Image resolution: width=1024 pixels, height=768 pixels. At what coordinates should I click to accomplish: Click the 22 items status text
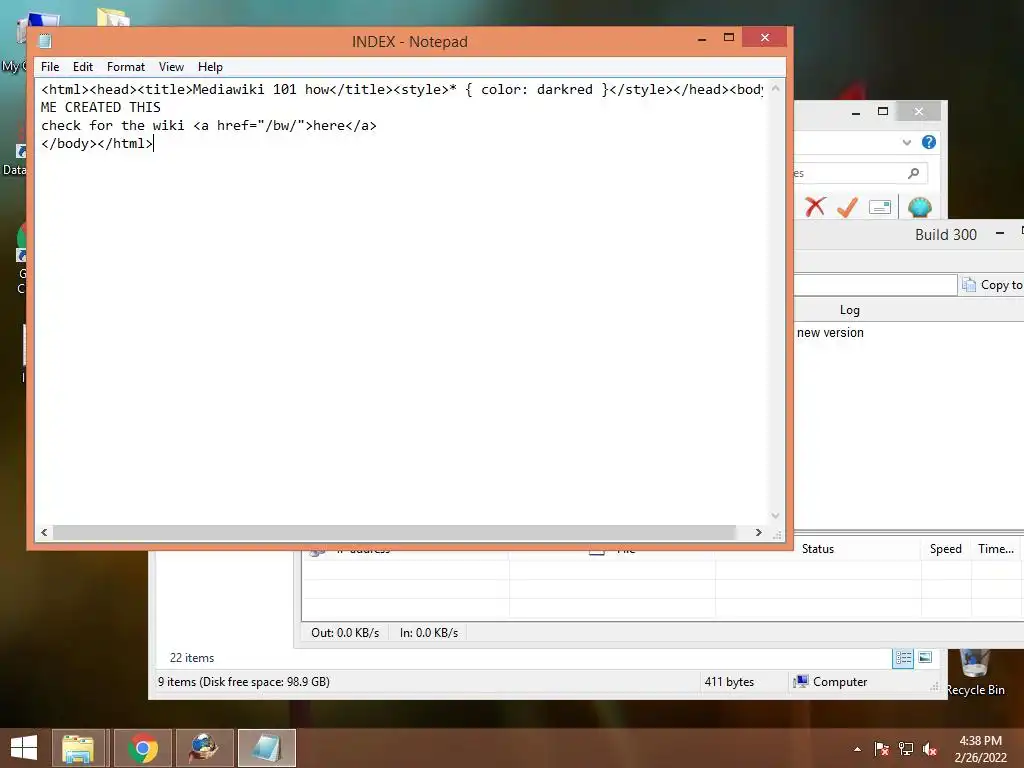pyautogui.click(x=191, y=658)
